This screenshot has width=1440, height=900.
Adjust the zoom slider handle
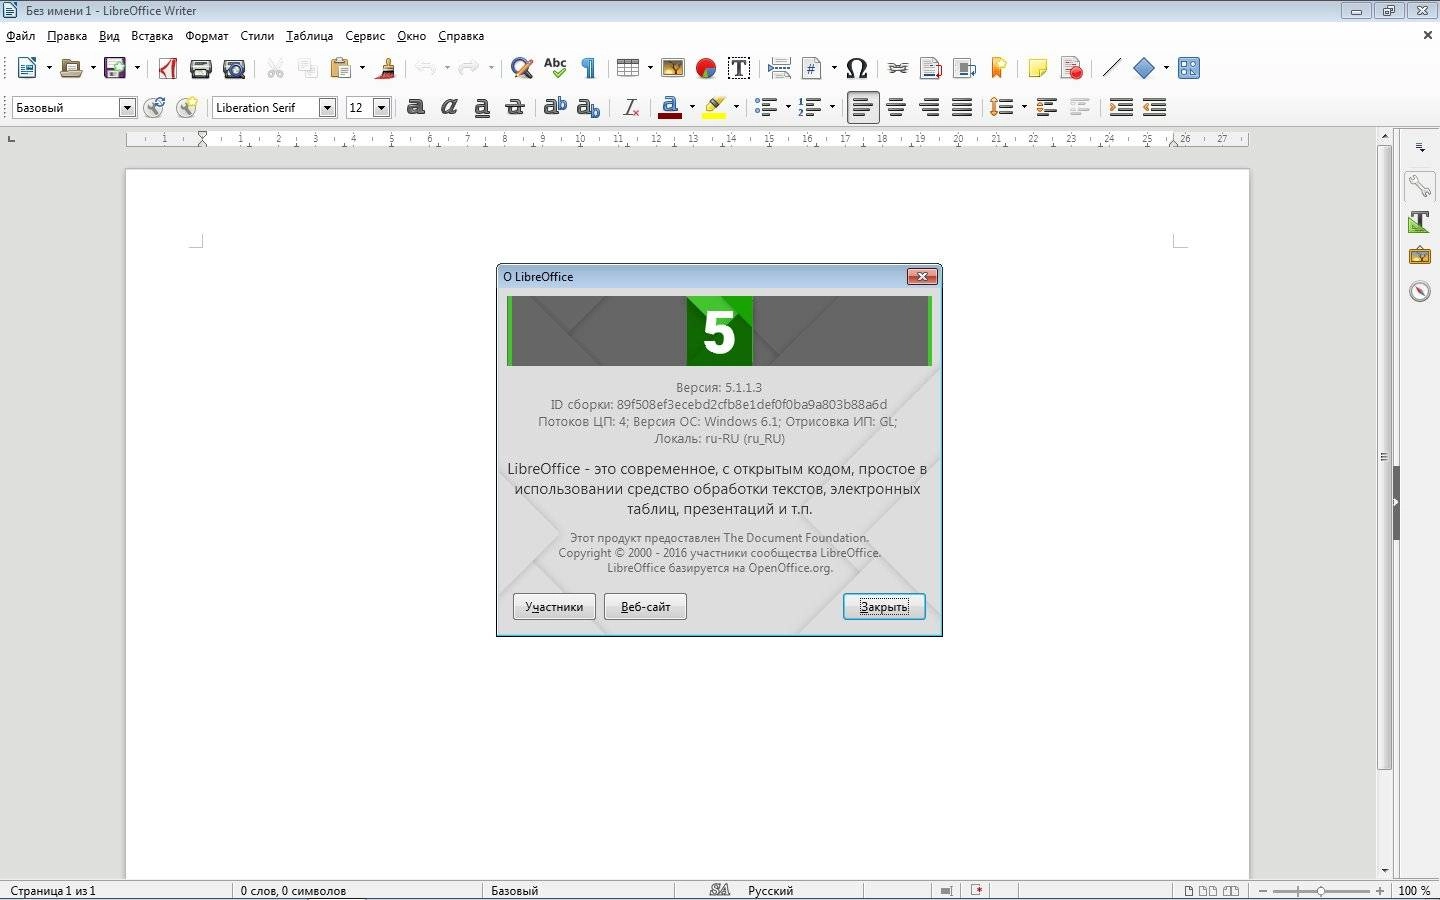pos(1321,890)
